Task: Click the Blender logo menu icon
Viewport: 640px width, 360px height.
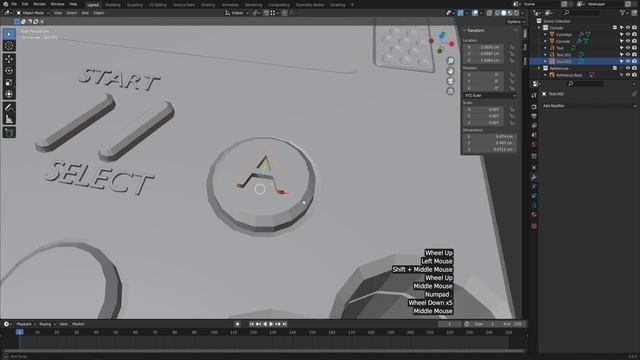Action: pyautogui.click(x=5, y=4)
